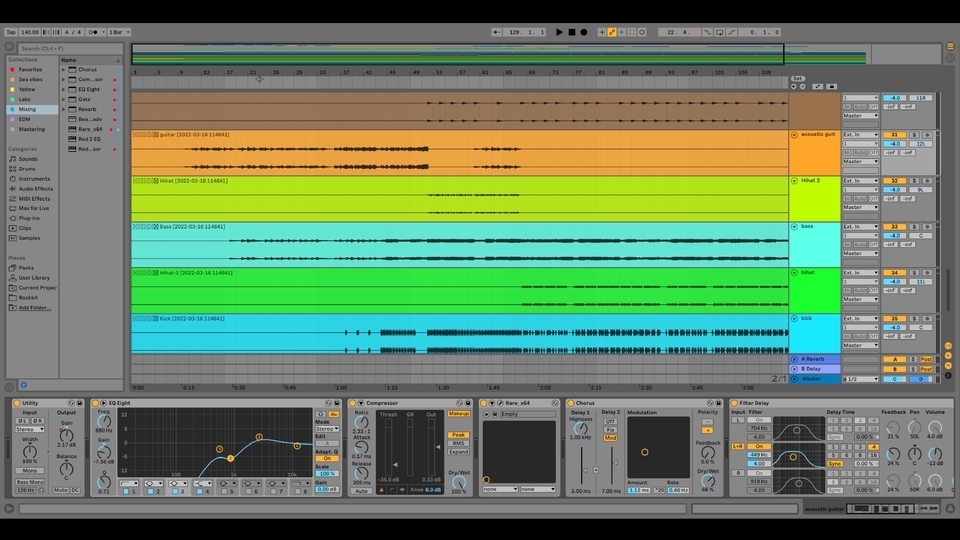Expand the EQ Eight folder in browser
Screen dimensions: 960x540
pyautogui.click(x=63, y=89)
